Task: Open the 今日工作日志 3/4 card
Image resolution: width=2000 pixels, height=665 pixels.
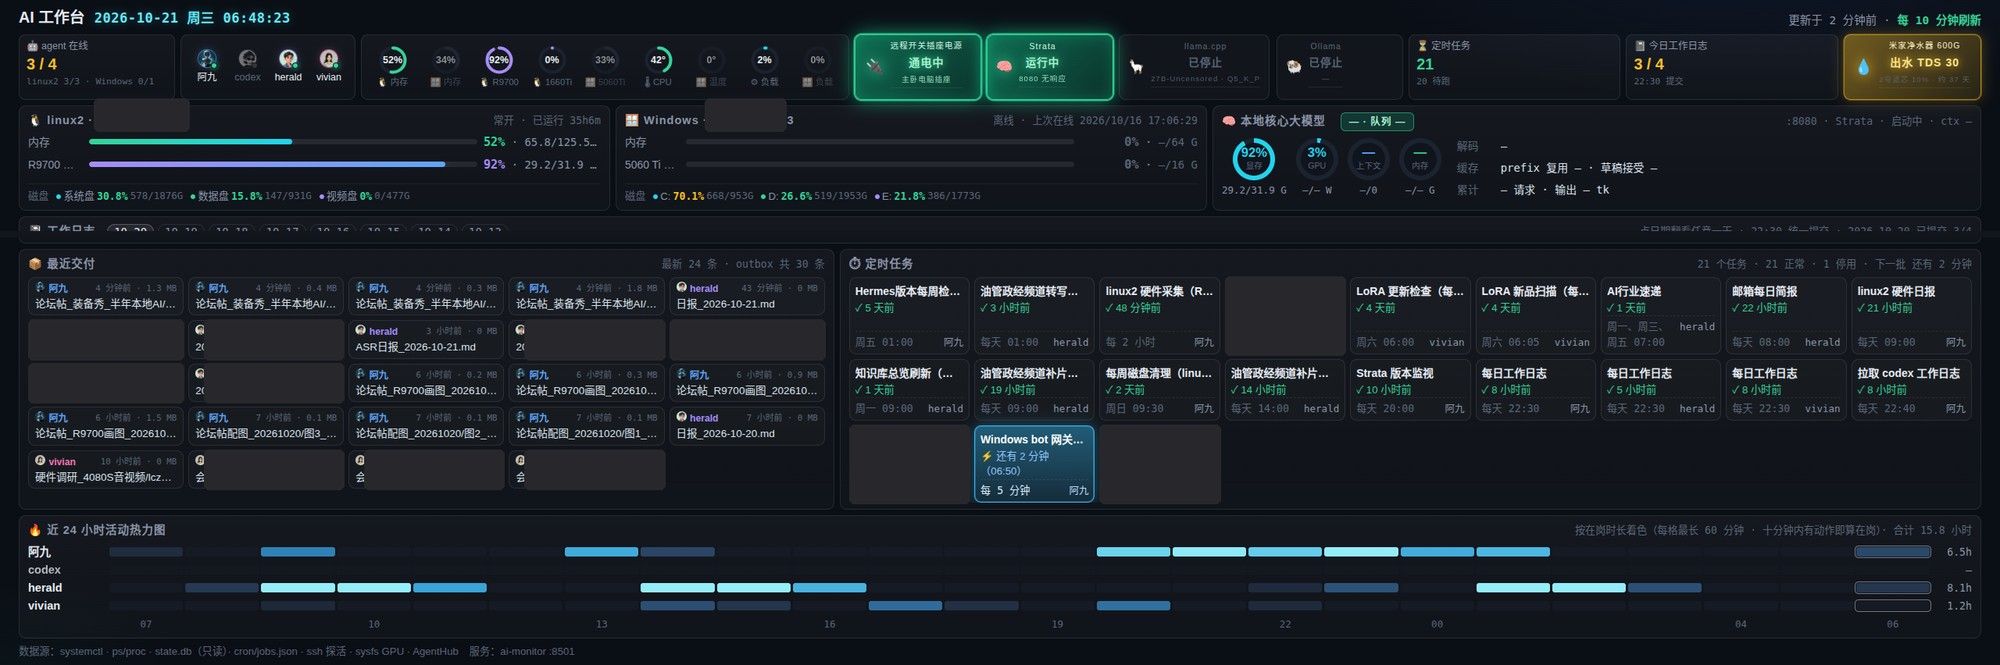Action: point(1732,67)
